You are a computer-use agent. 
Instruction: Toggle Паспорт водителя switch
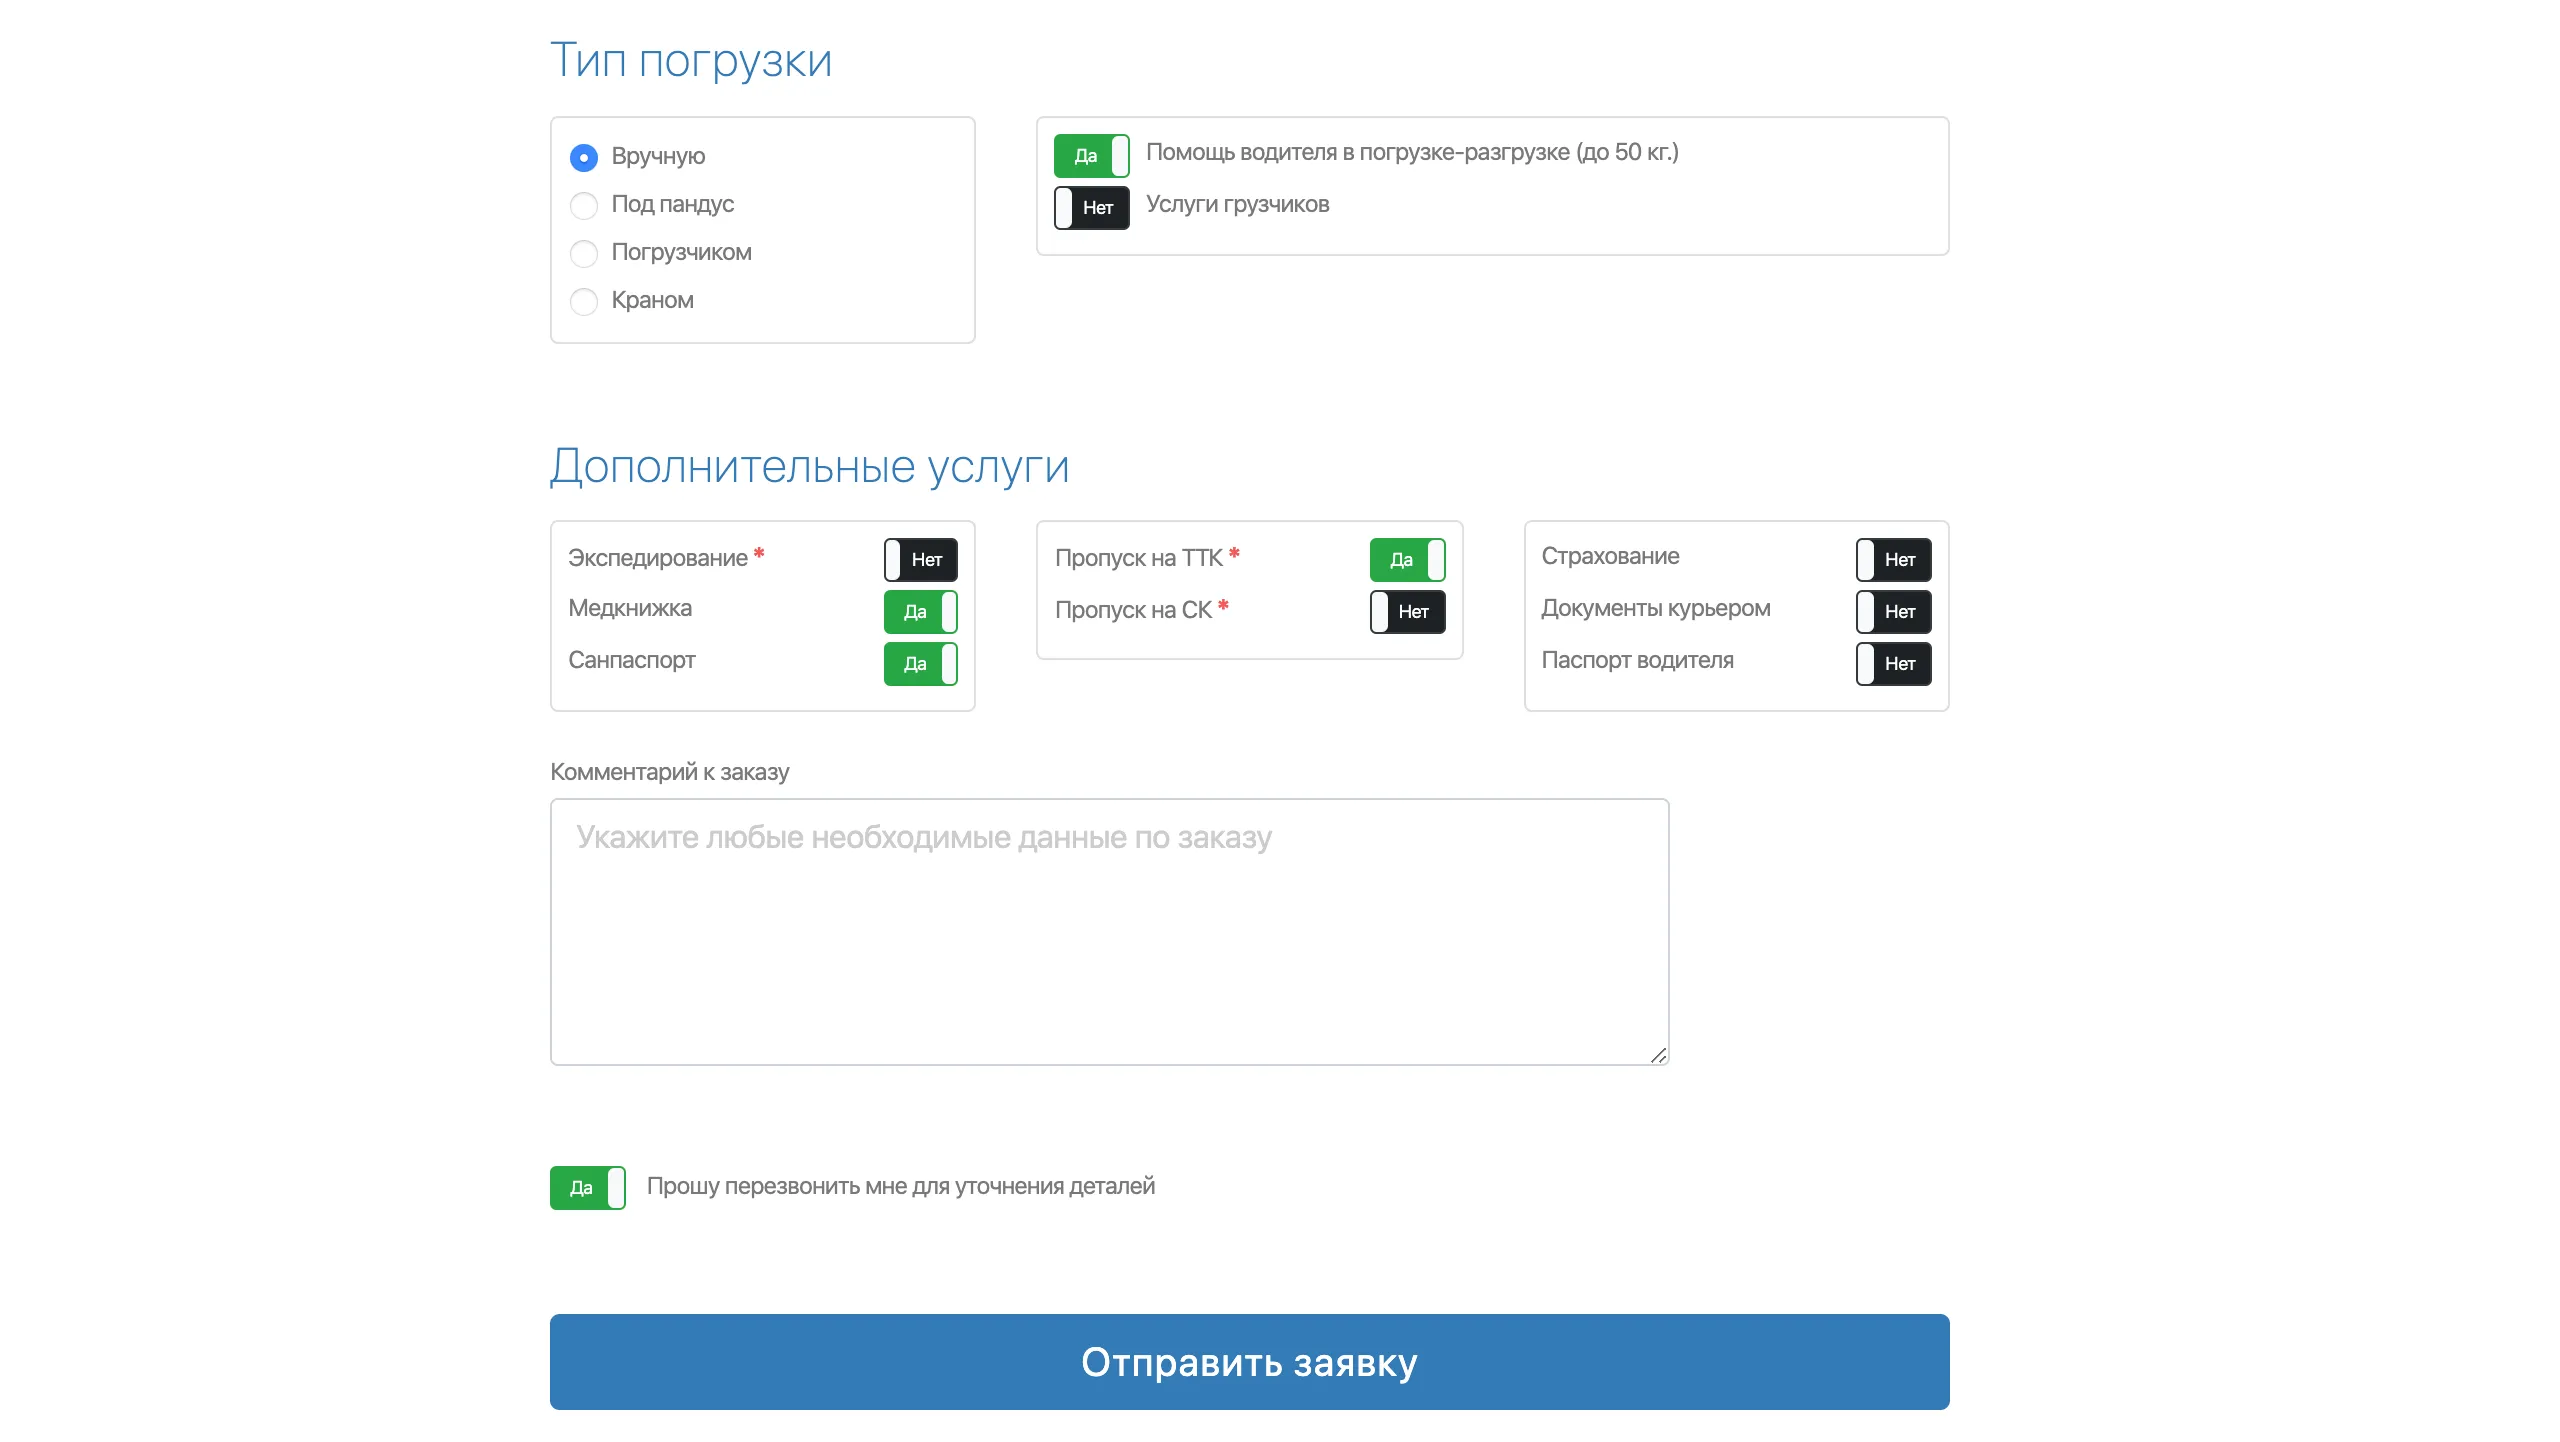[1893, 664]
